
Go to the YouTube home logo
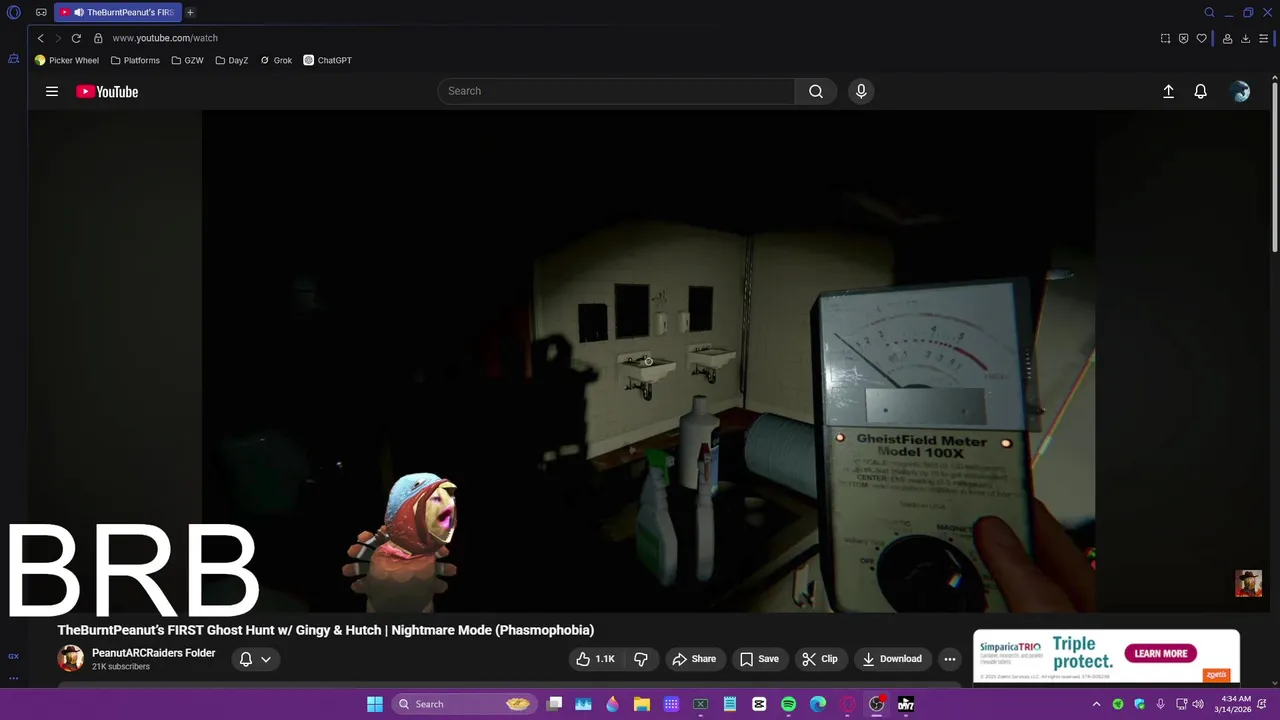coord(107,91)
